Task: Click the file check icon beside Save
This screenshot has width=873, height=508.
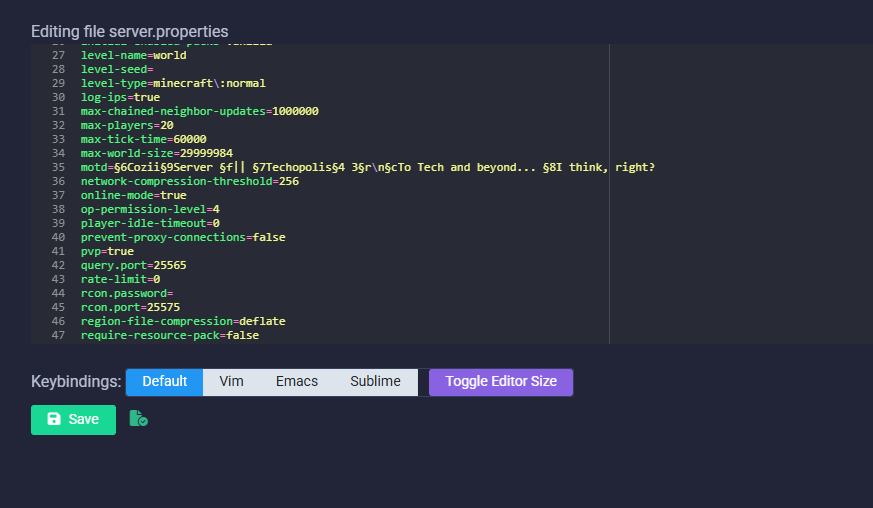Action: point(138,419)
